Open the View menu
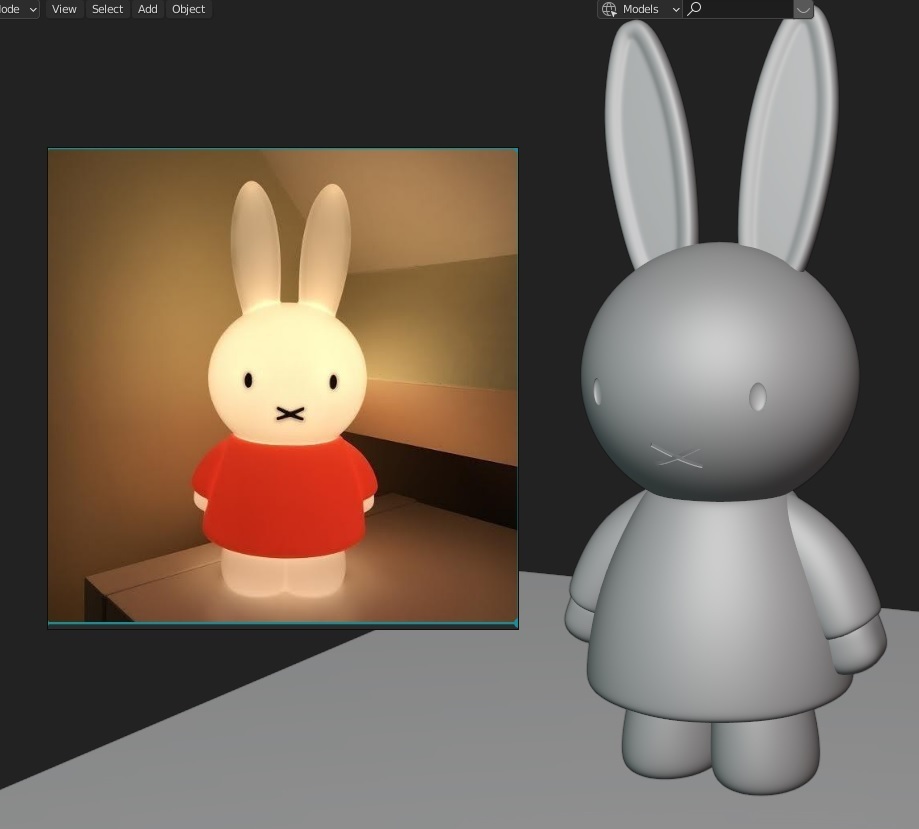 64,9
